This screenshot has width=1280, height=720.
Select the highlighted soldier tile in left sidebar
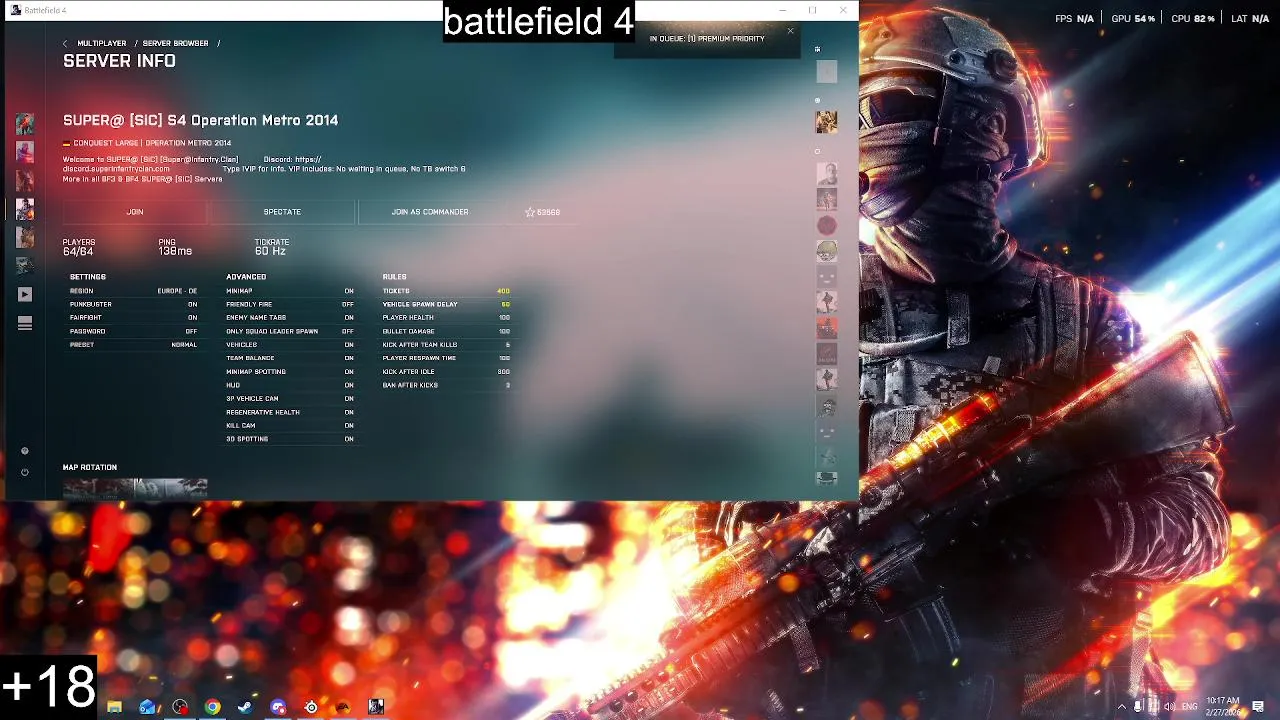[25, 209]
